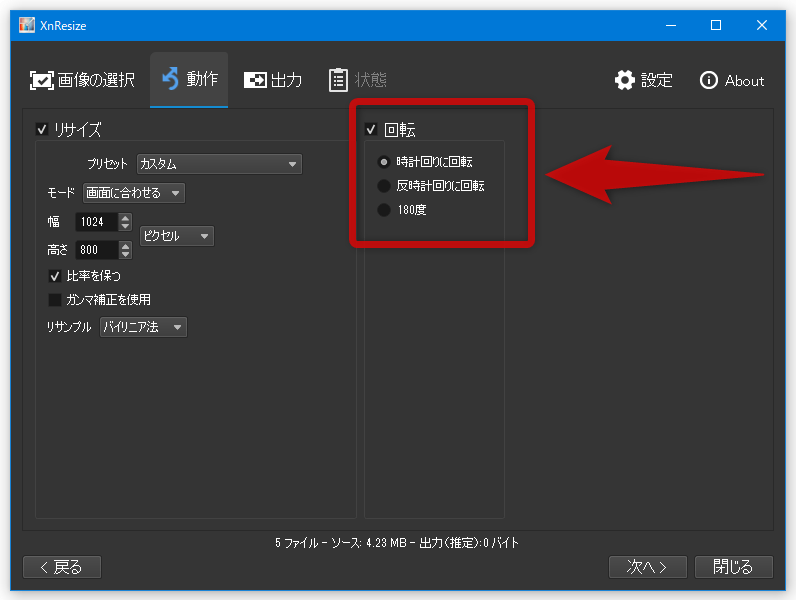This screenshot has height=600, width=796.
Task: Decrease 幅 value with down arrow
Action: [x=125, y=226]
